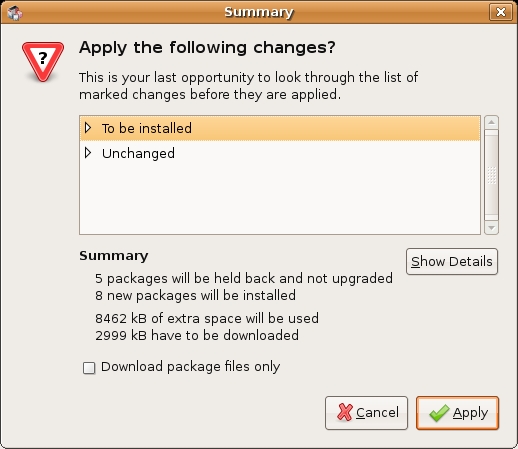Click the scrollbar trough above the thumb grip
The image size is (518, 449).
coord(491,148)
